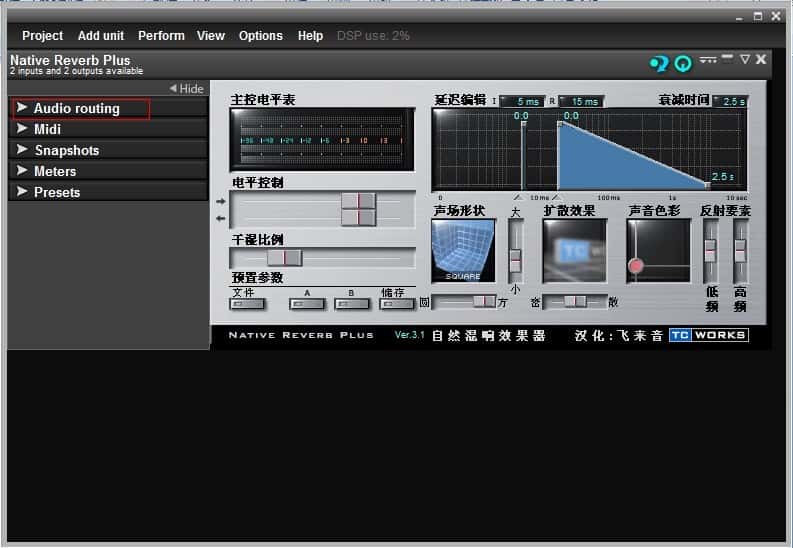
Task: Click the dry/wet ratio (干湿比例) slider handle
Action: [285, 257]
